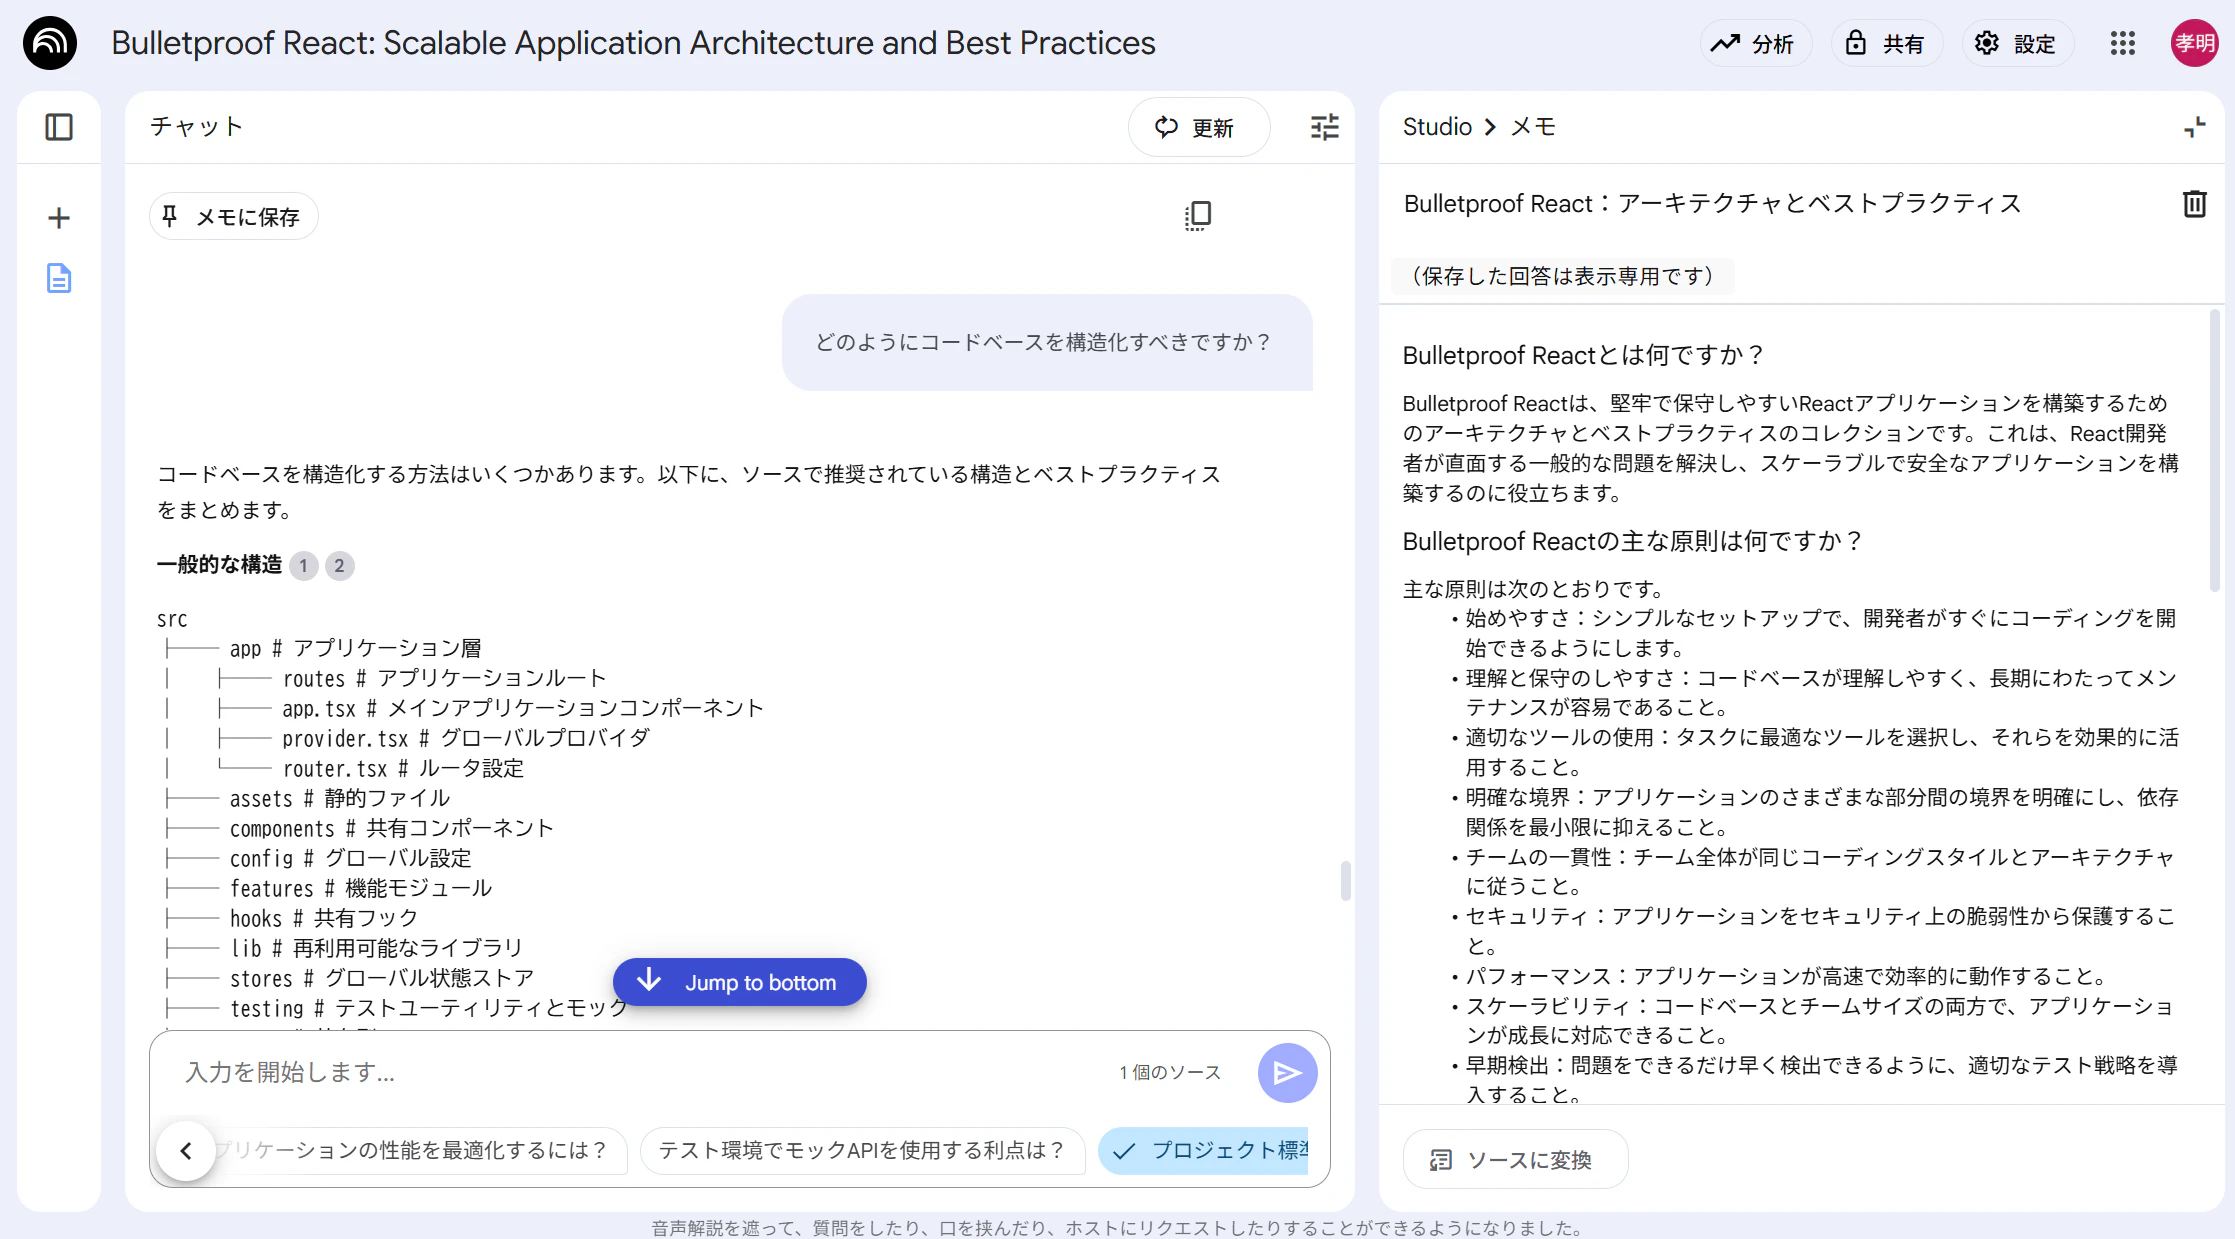Click the 'routes # アプリケーションルート' tree line
The width and height of the screenshot is (2235, 1239).
coord(444,679)
